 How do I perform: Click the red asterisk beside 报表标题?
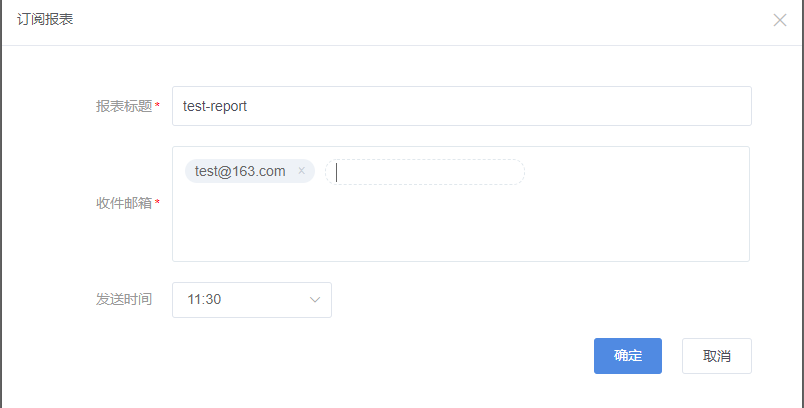(x=158, y=107)
